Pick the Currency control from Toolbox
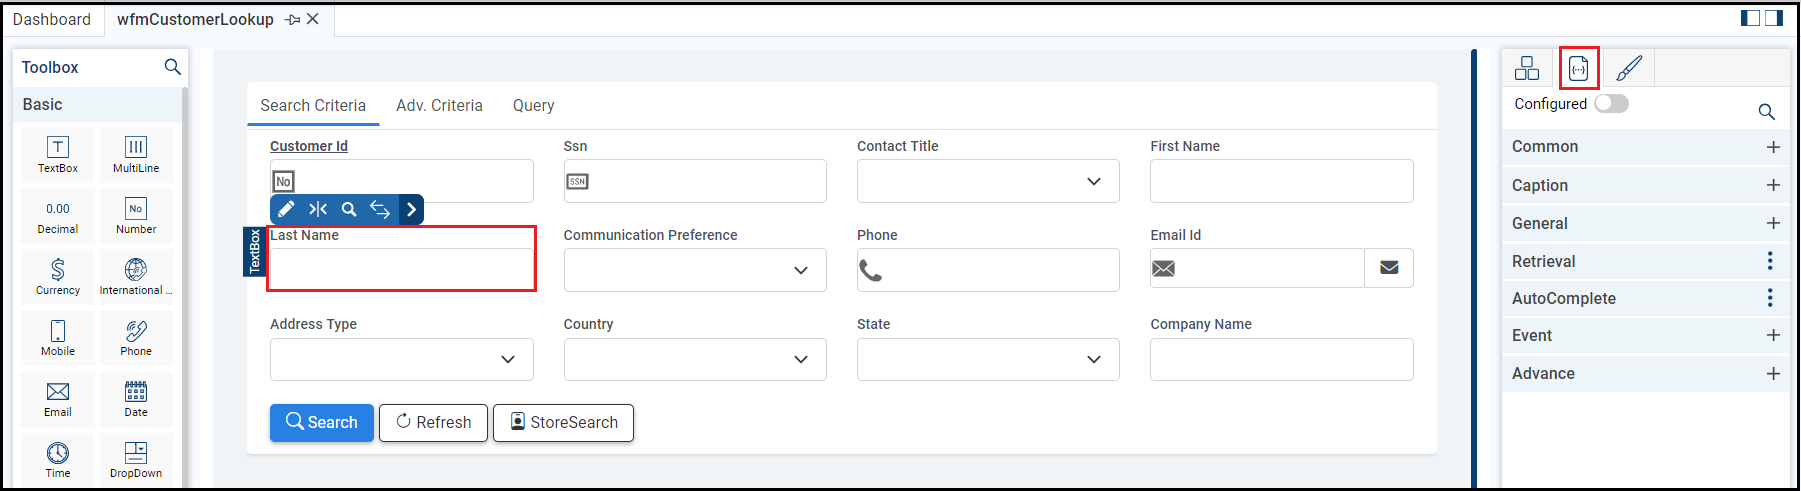 (58, 276)
